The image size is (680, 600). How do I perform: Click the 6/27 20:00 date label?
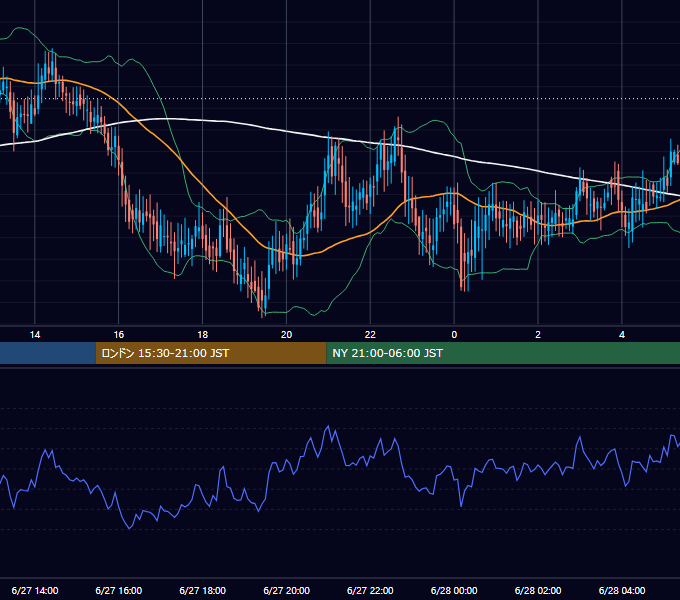[286, 590]
